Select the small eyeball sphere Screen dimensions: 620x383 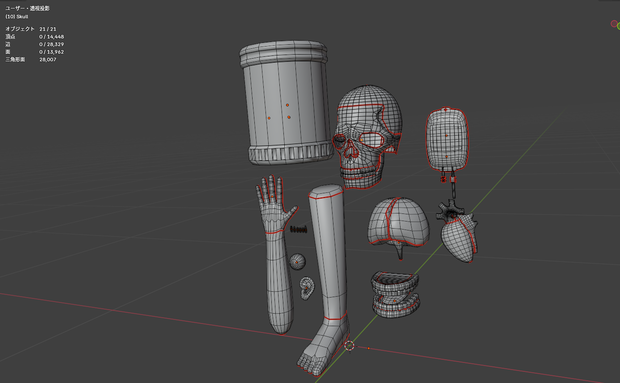(x=297, y=261)
